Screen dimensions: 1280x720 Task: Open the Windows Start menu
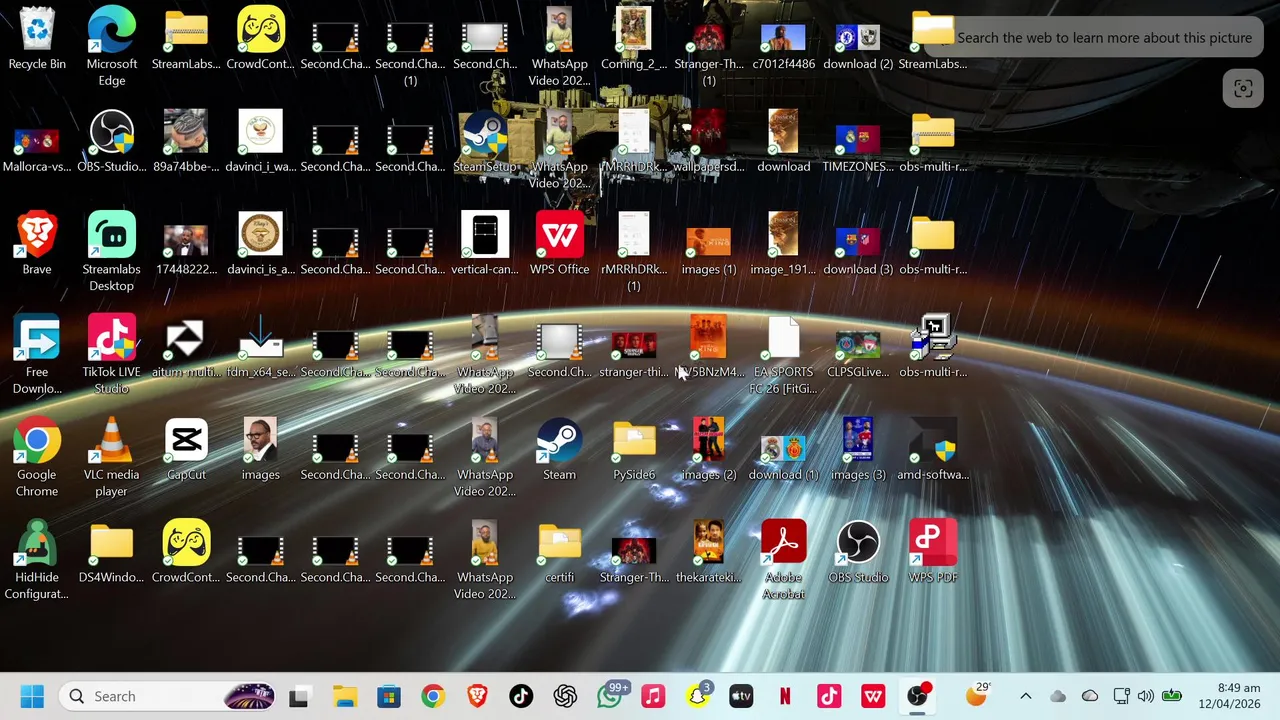point(32,696)
